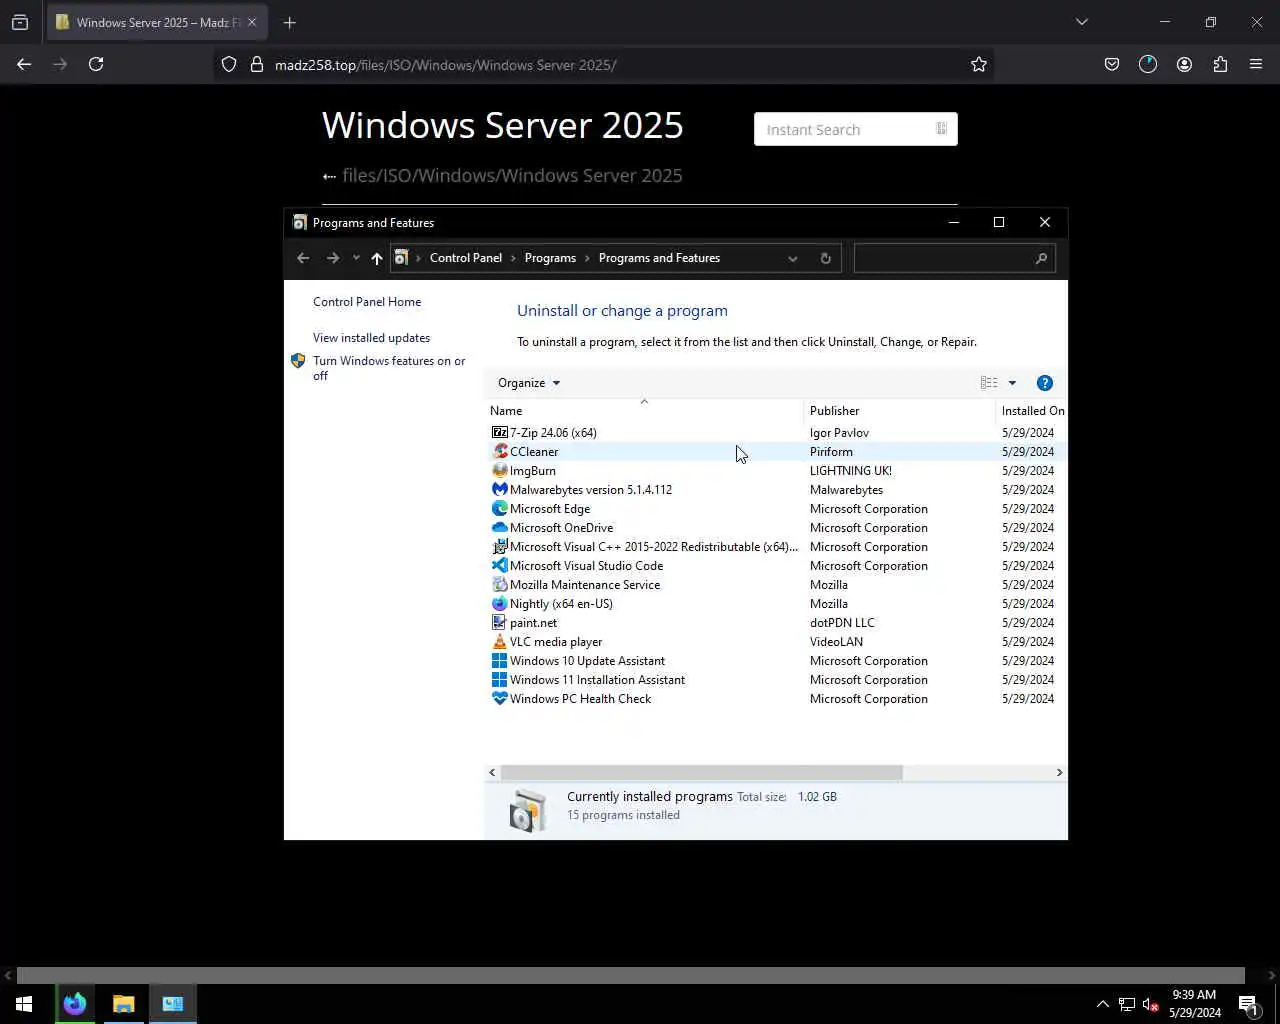Expand the address bar history dropdown

point(793,258)
